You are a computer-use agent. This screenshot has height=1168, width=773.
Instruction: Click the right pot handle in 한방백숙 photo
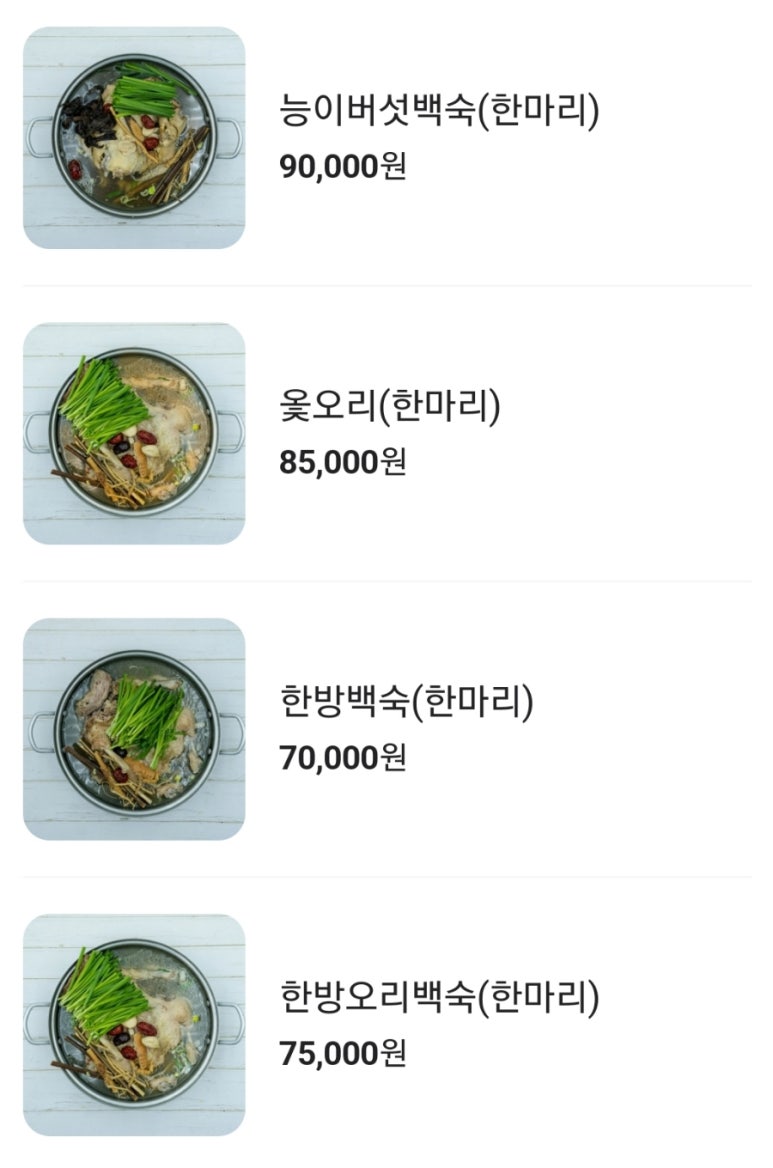233,733
